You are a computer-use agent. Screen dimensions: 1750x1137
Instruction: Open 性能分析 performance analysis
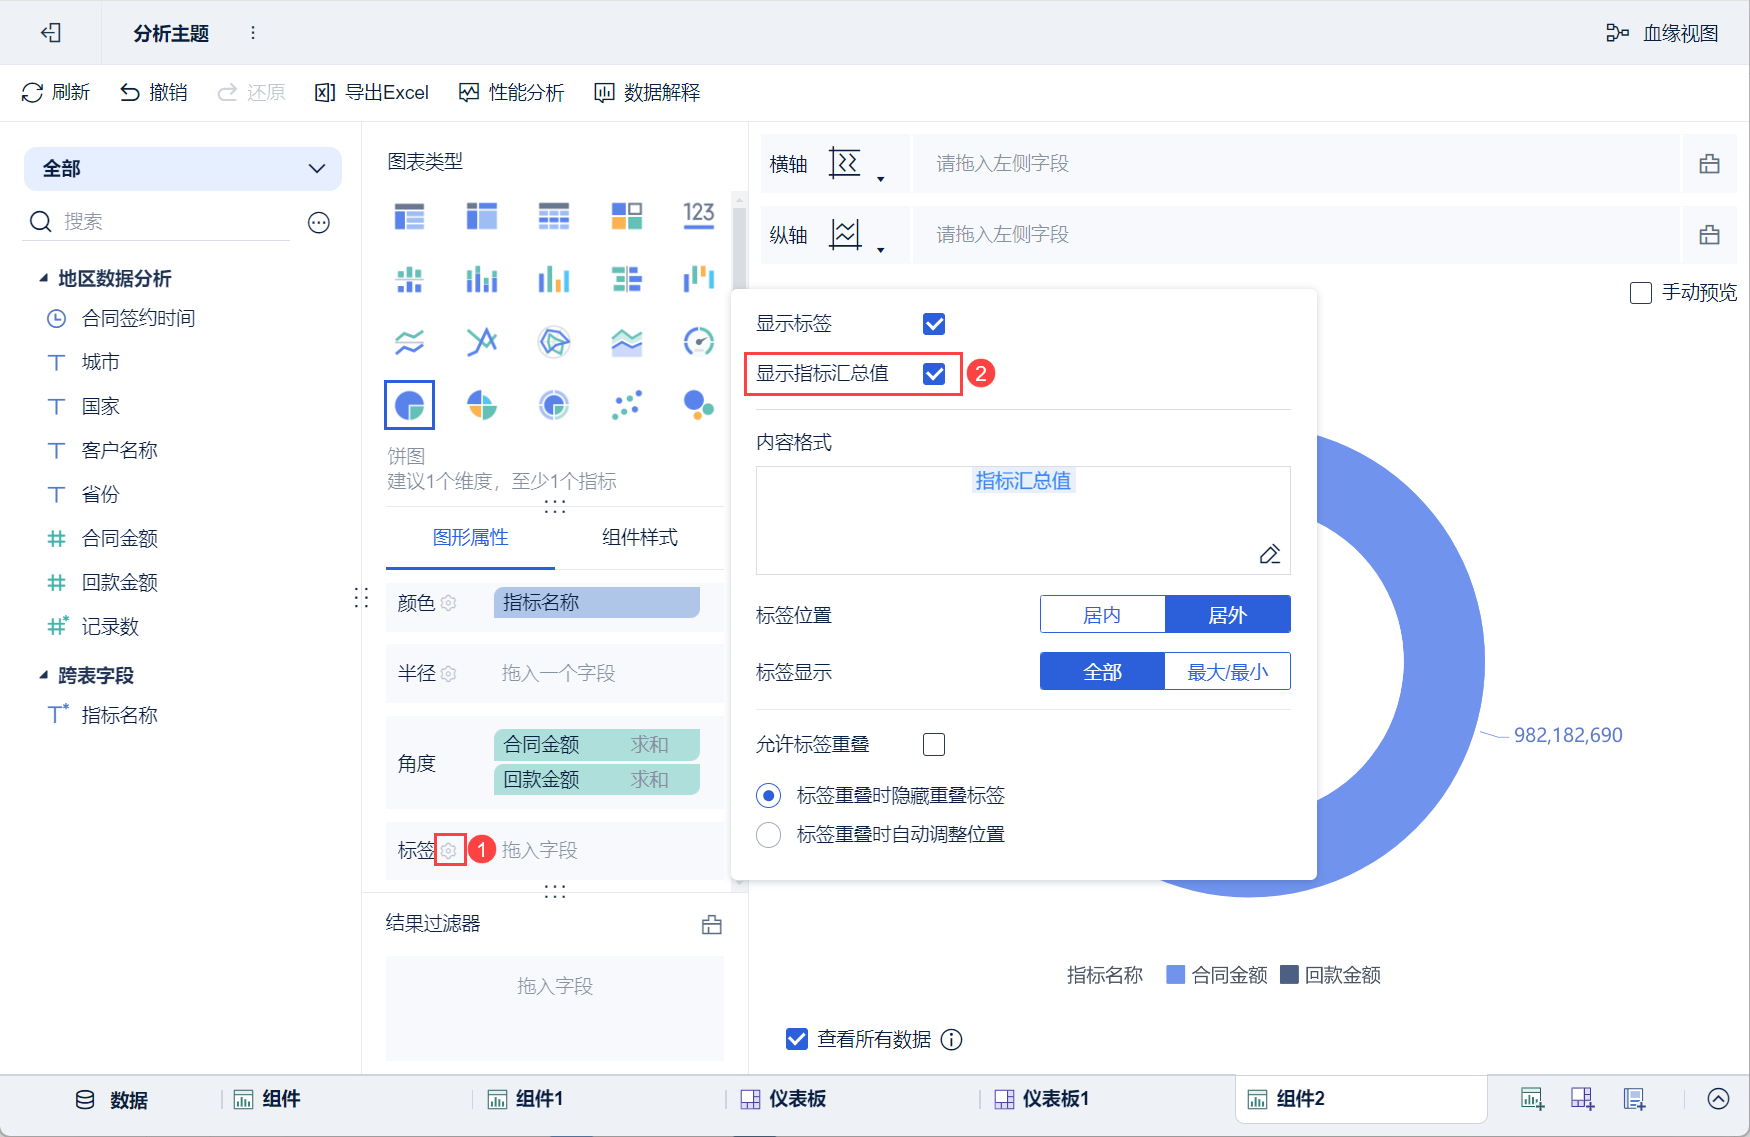coord(512,92)
